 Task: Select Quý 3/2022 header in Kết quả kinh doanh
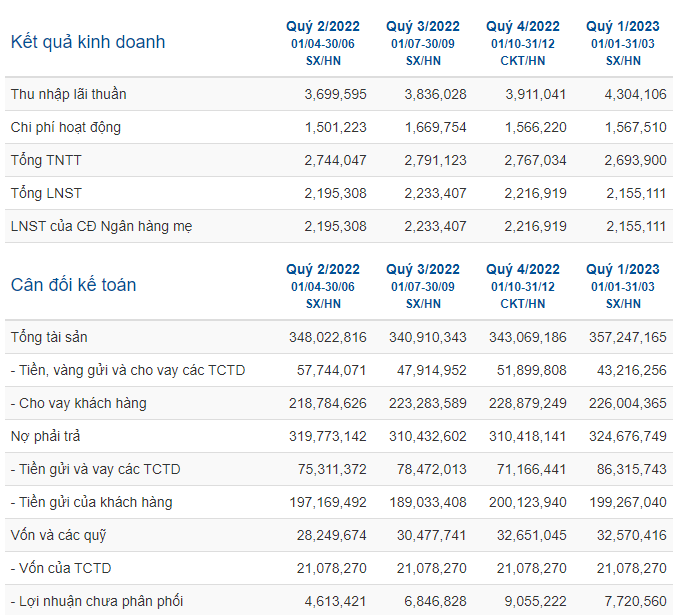(x=423, y=26)
